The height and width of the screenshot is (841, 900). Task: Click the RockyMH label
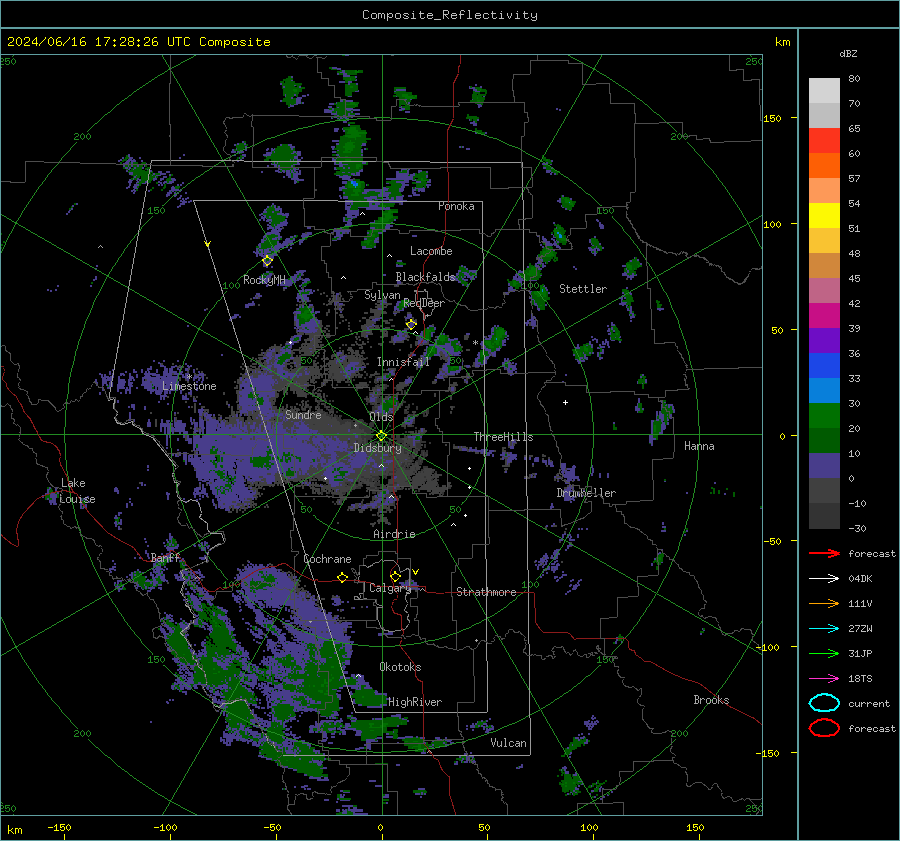[264, 280]
